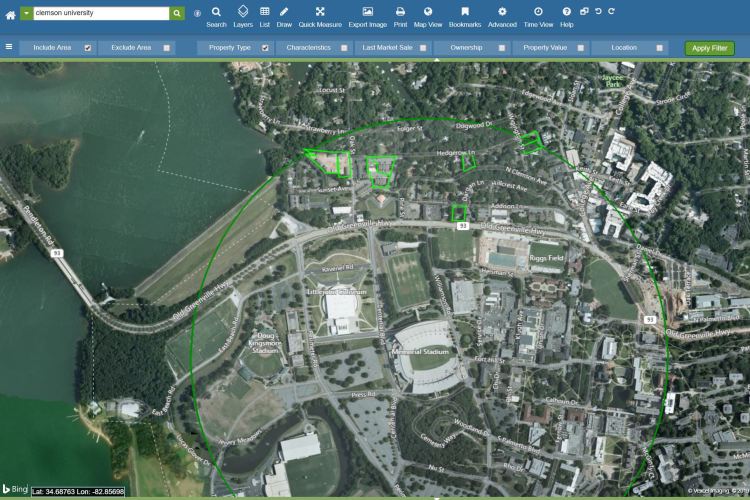Open the Help tool
Viewport: 750px width, 500px height.
(566, 17)
